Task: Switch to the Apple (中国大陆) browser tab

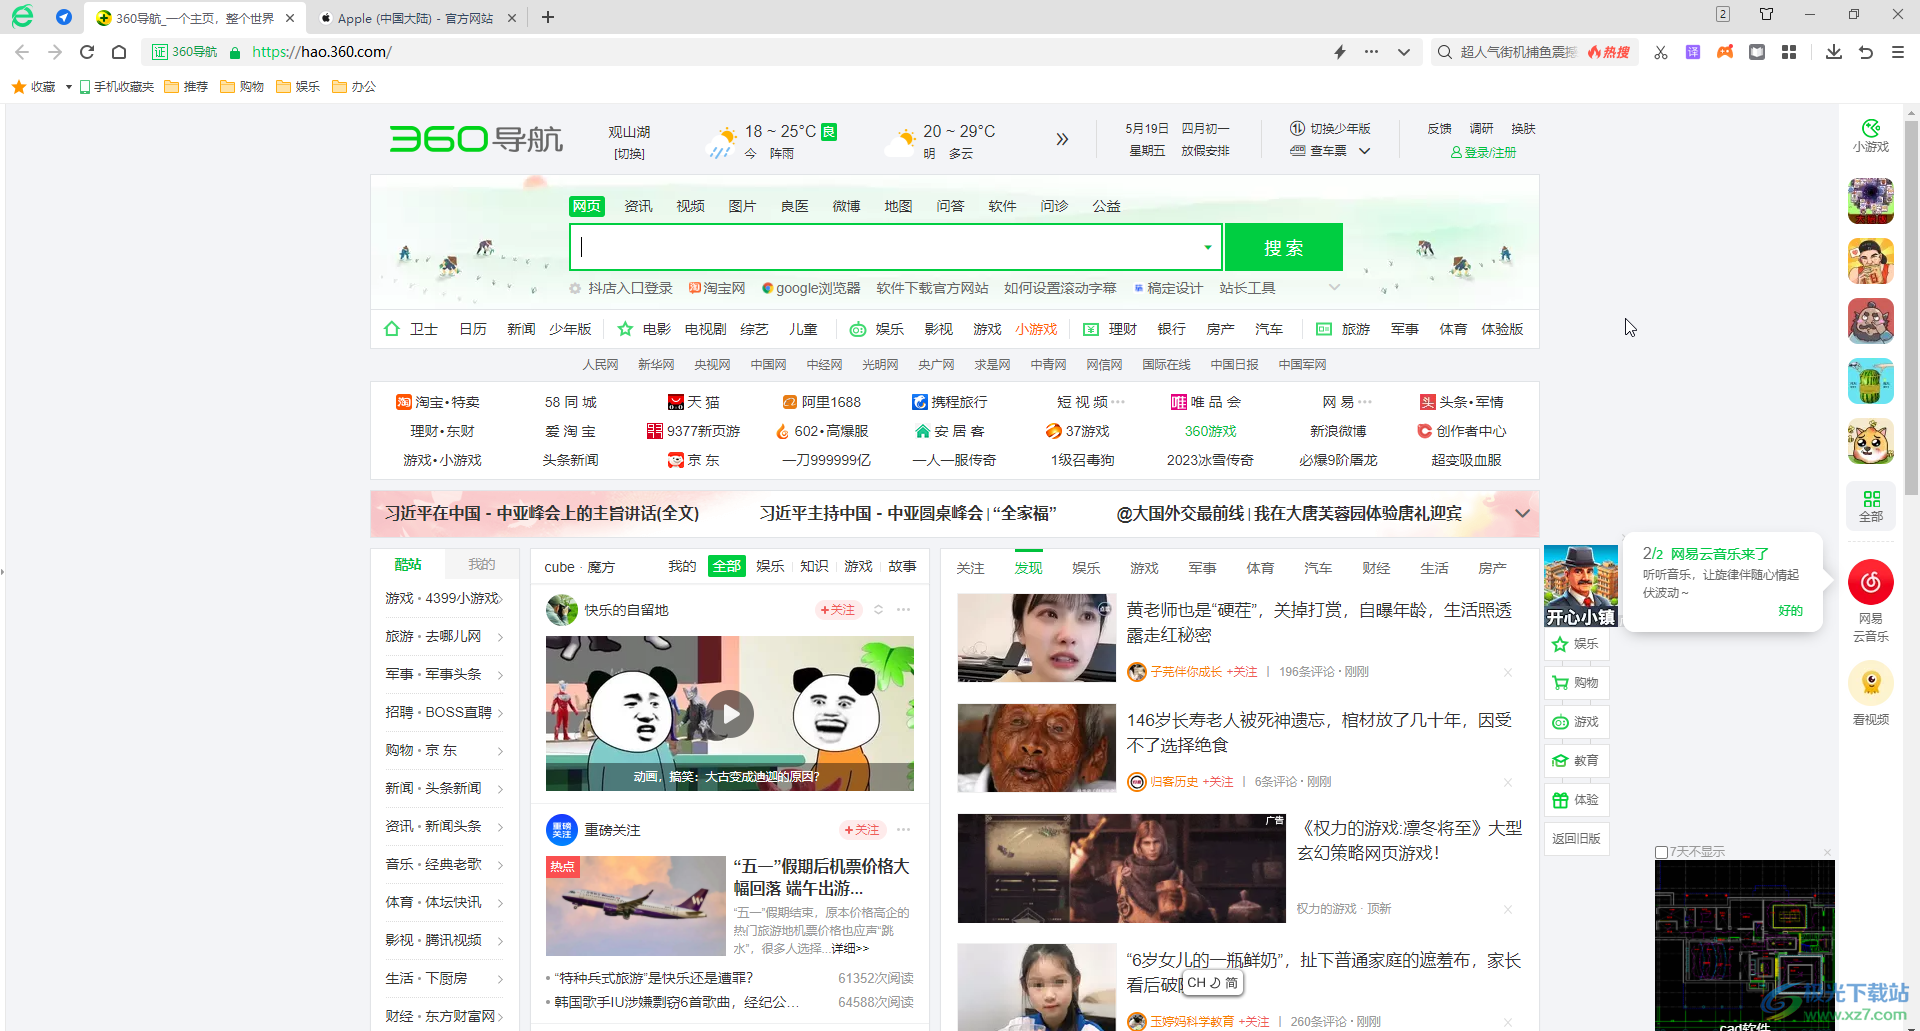Action: pos(414,18)
